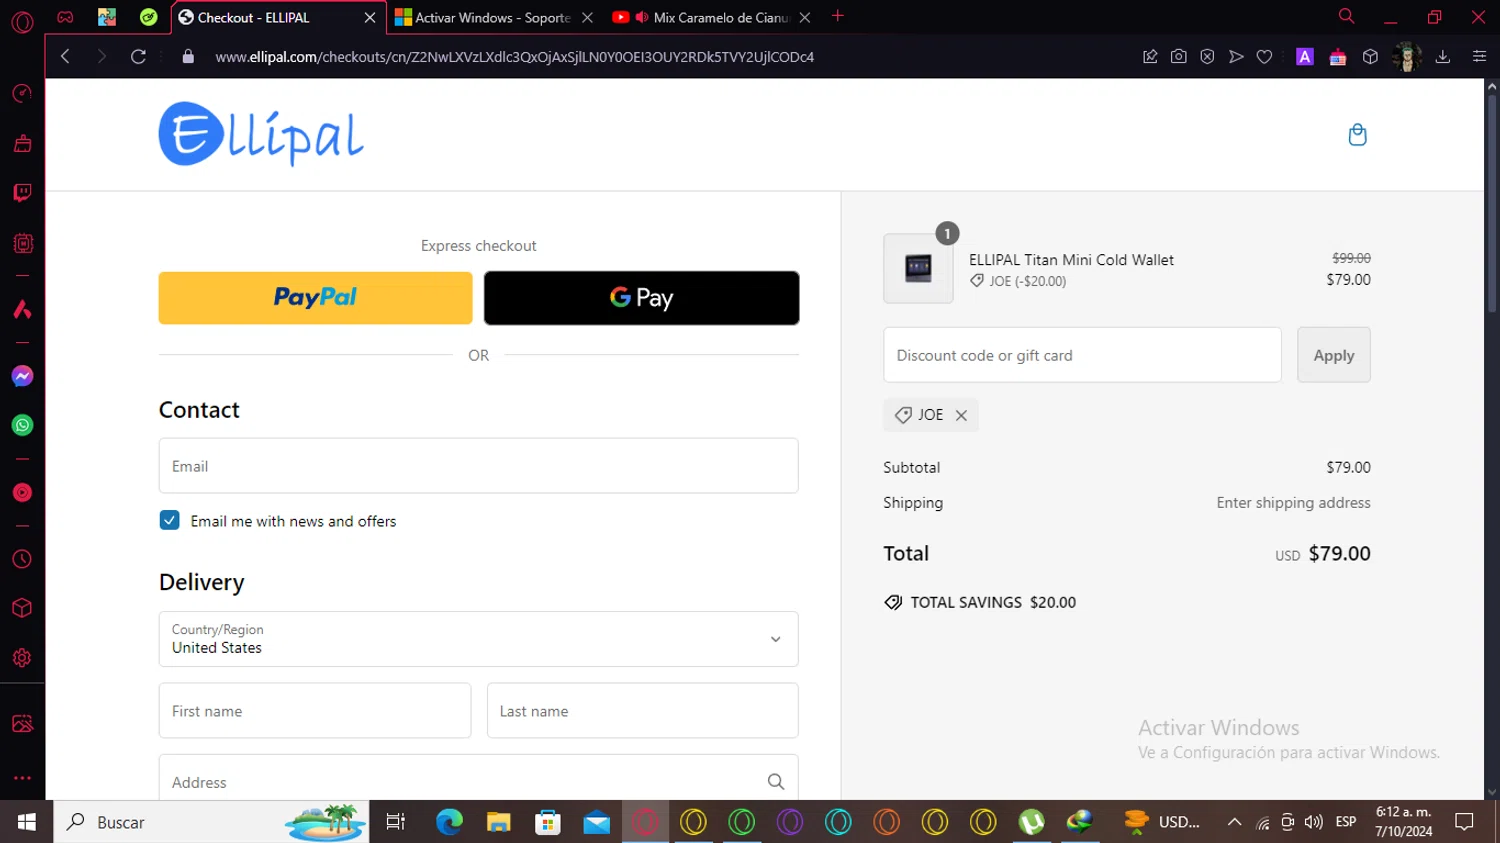Open the pinned green circular tab
Screen dimensions: 1500x843
click(x=148, y=17)
